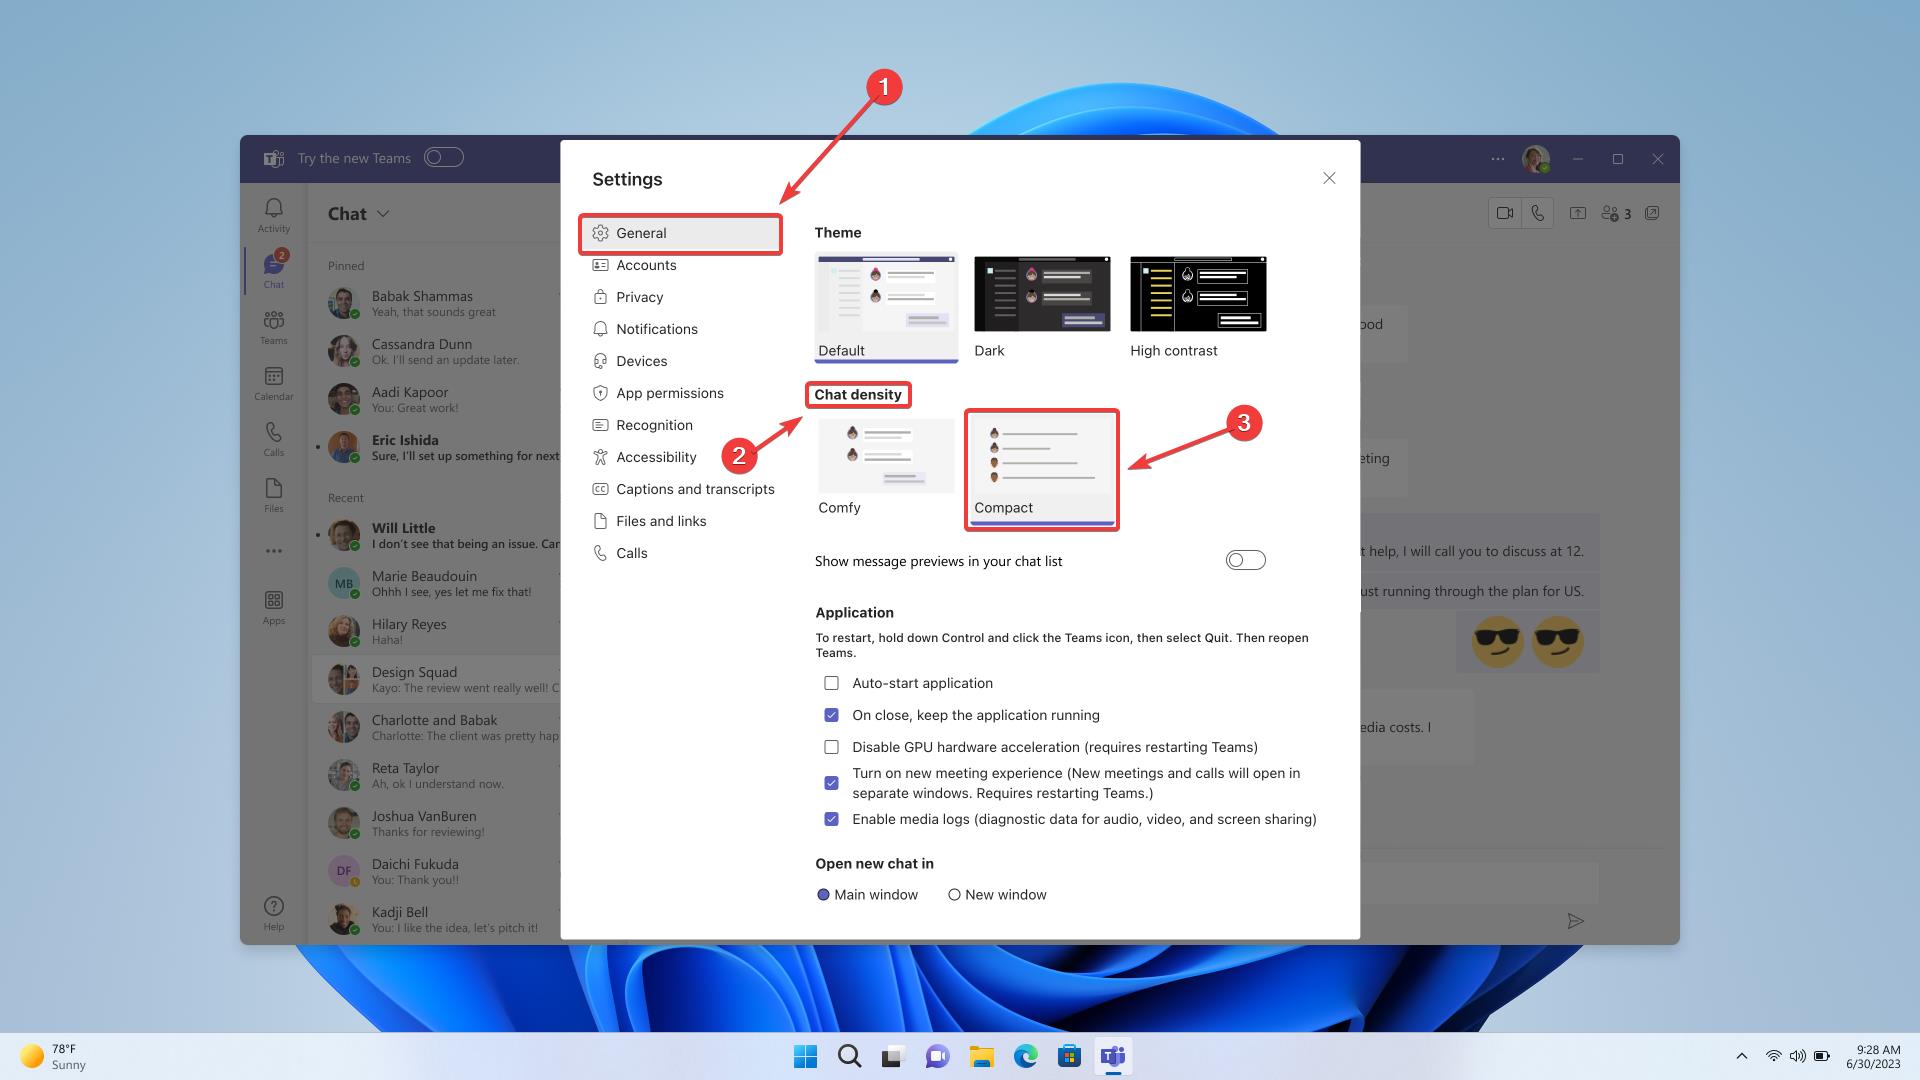
Task: Open the Help icon in sidebar
Action: (x=273, y=912)
